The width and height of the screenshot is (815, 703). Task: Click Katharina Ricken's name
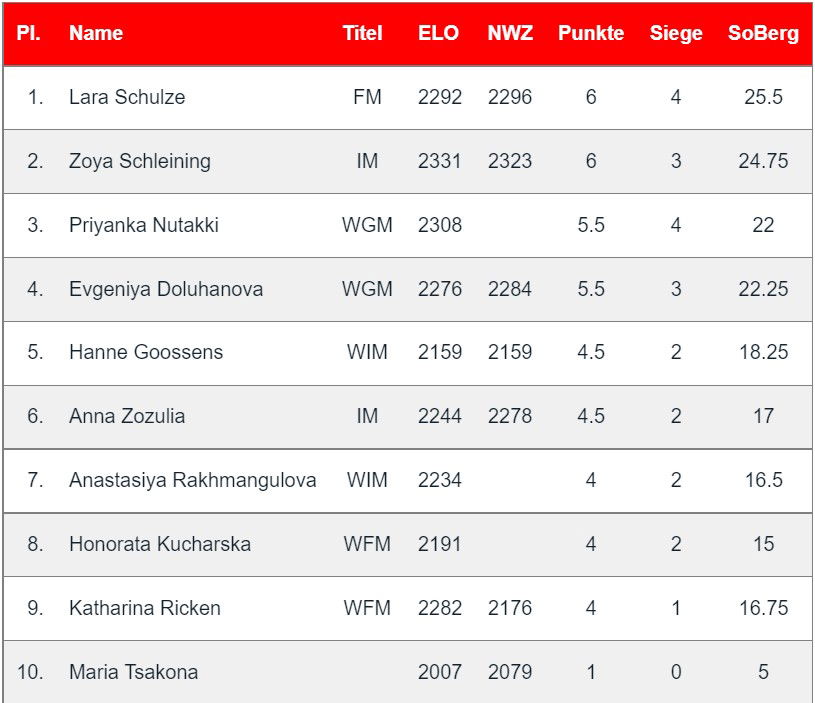[x=145, y=608]
